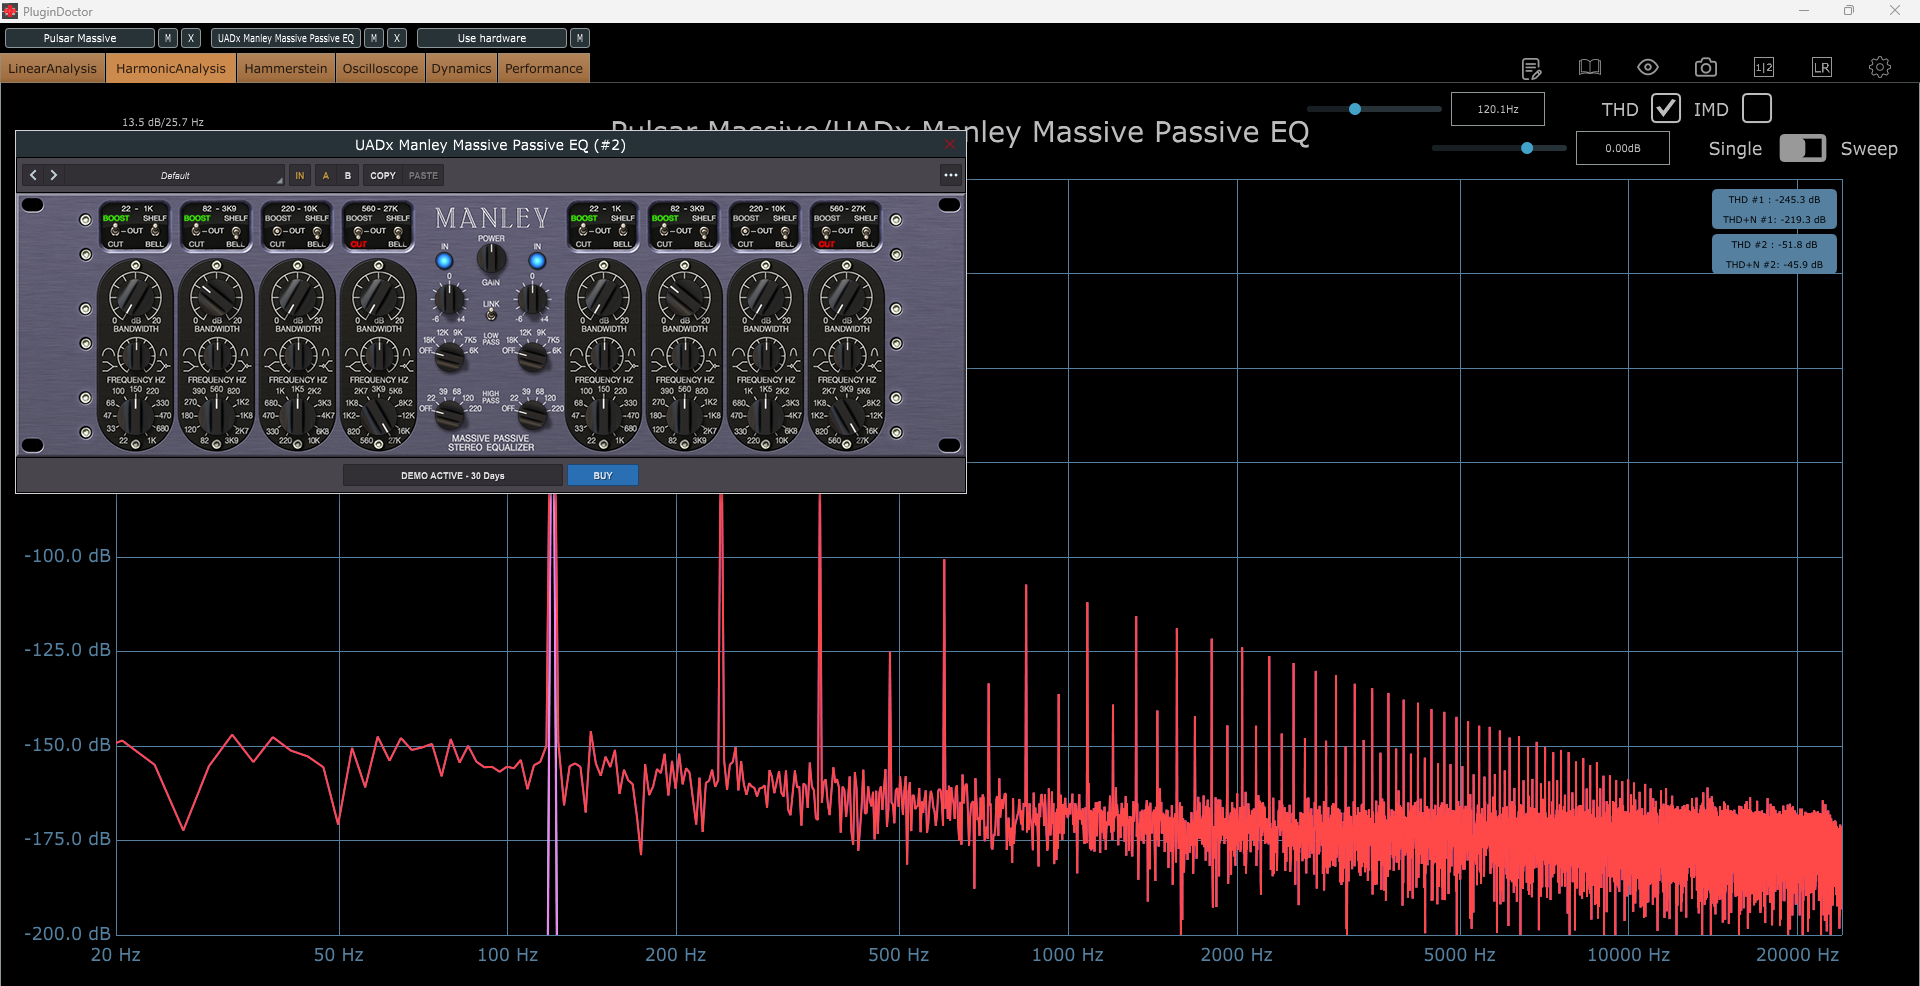Click the frequency slider handle
This screenshot has width=1920, height=986.
pyautogui.click(x=1355, y=109)
